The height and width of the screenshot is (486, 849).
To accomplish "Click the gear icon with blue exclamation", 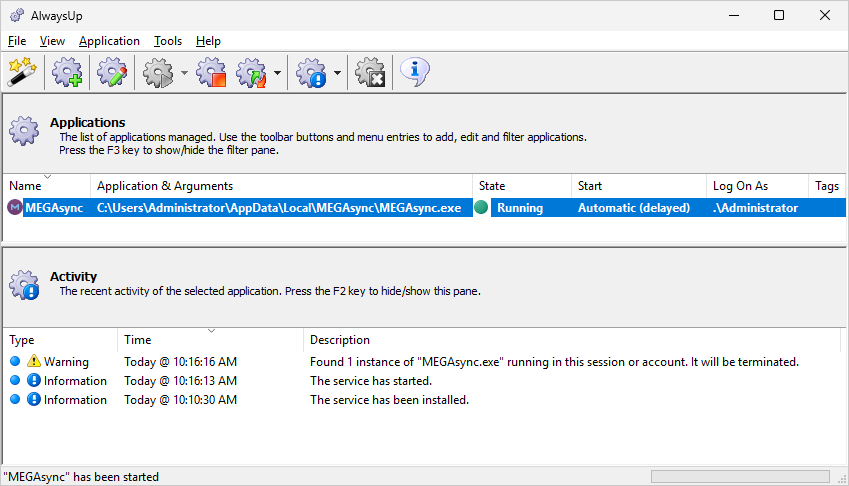I will click(311, 73).
